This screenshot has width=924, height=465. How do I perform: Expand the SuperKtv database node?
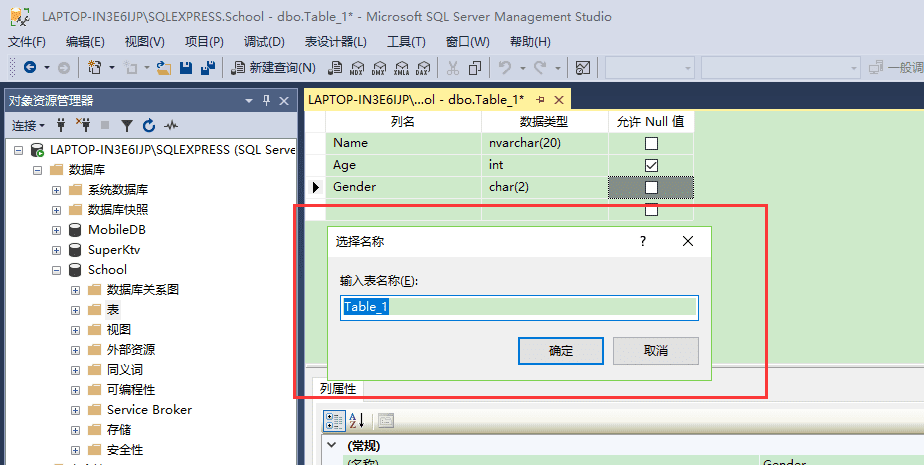coord(57,250)
